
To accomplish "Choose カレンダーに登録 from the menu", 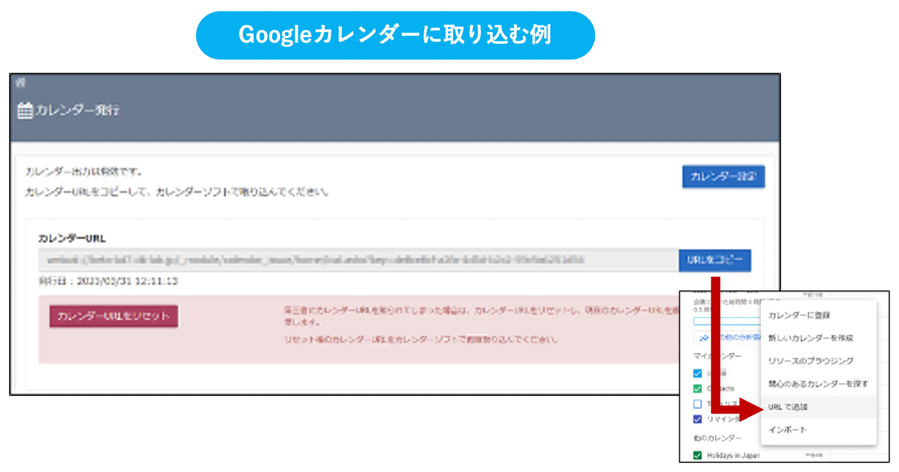I will [x=818, y=315].
